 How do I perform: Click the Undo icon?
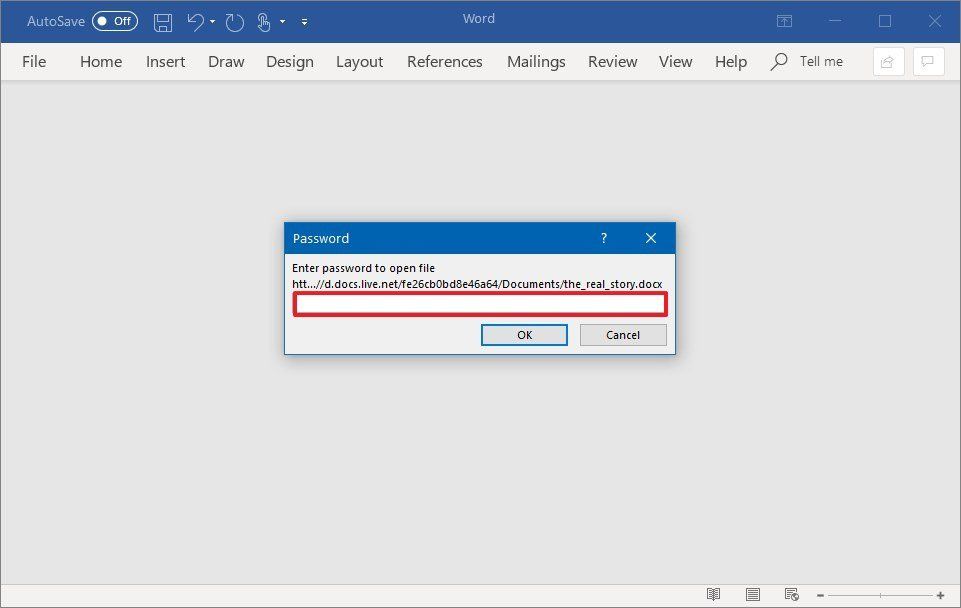tap(196, 21)
